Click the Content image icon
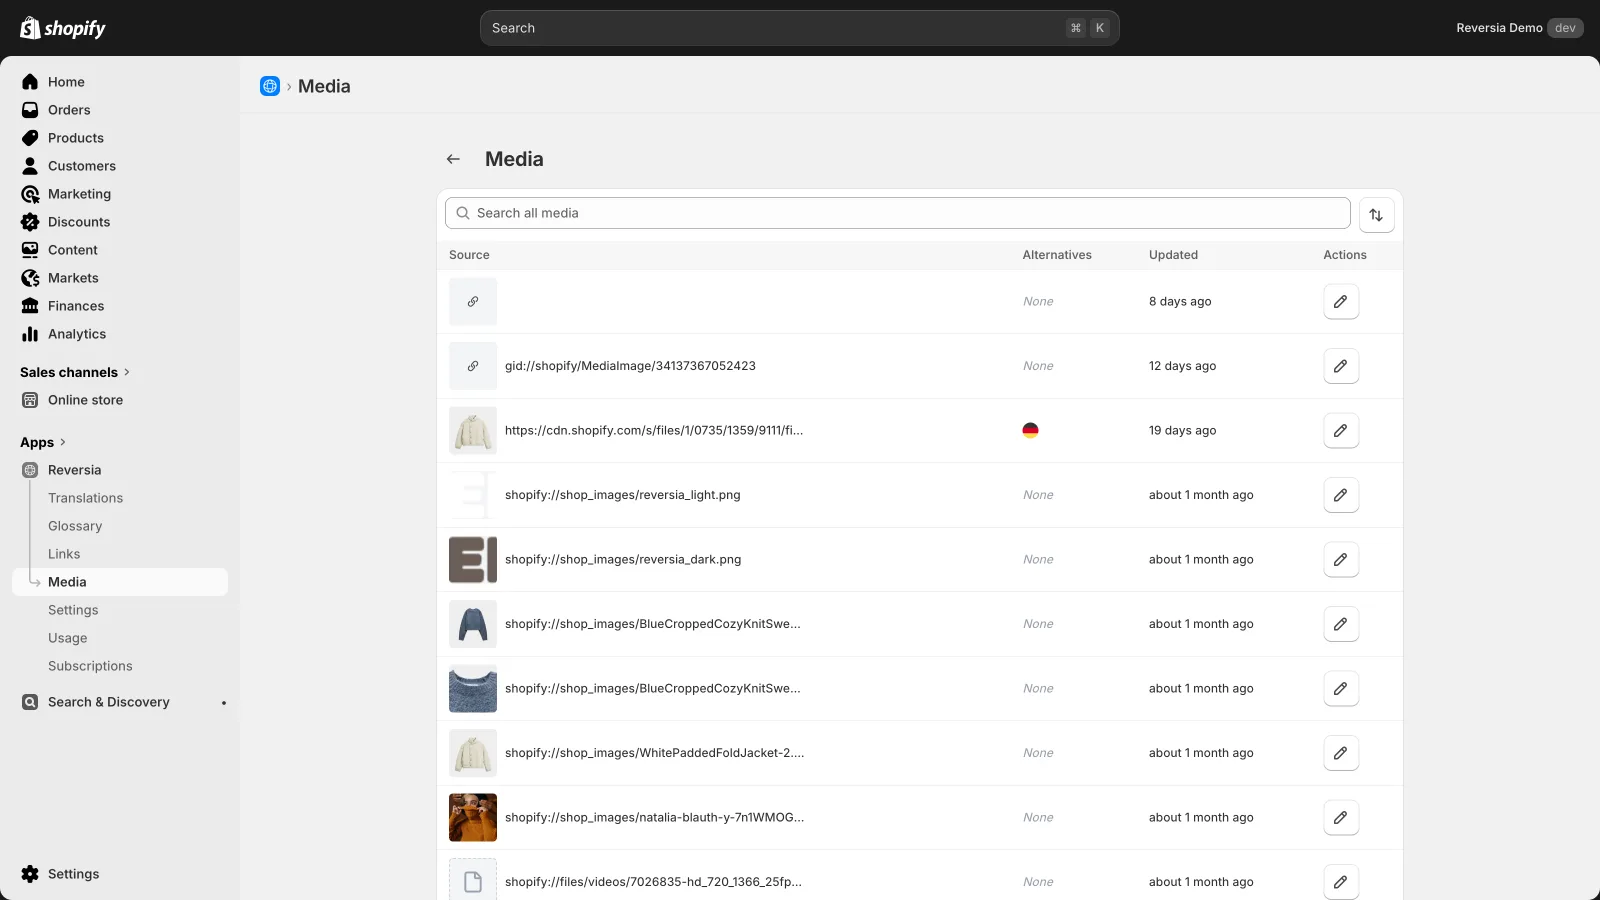Screen dimensions: 1600x900 [x=30, y=250]
